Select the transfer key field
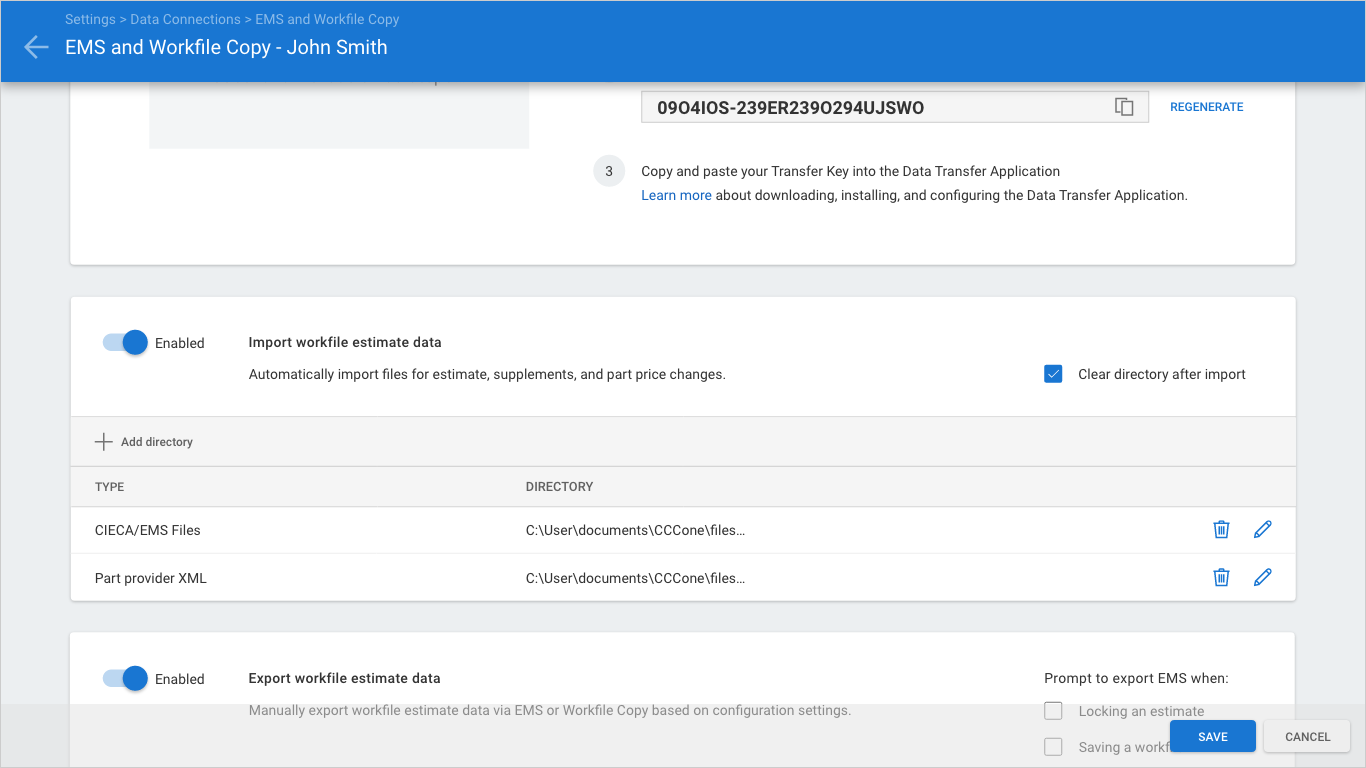Screen dimensions: 1366x768 (895, 107)
